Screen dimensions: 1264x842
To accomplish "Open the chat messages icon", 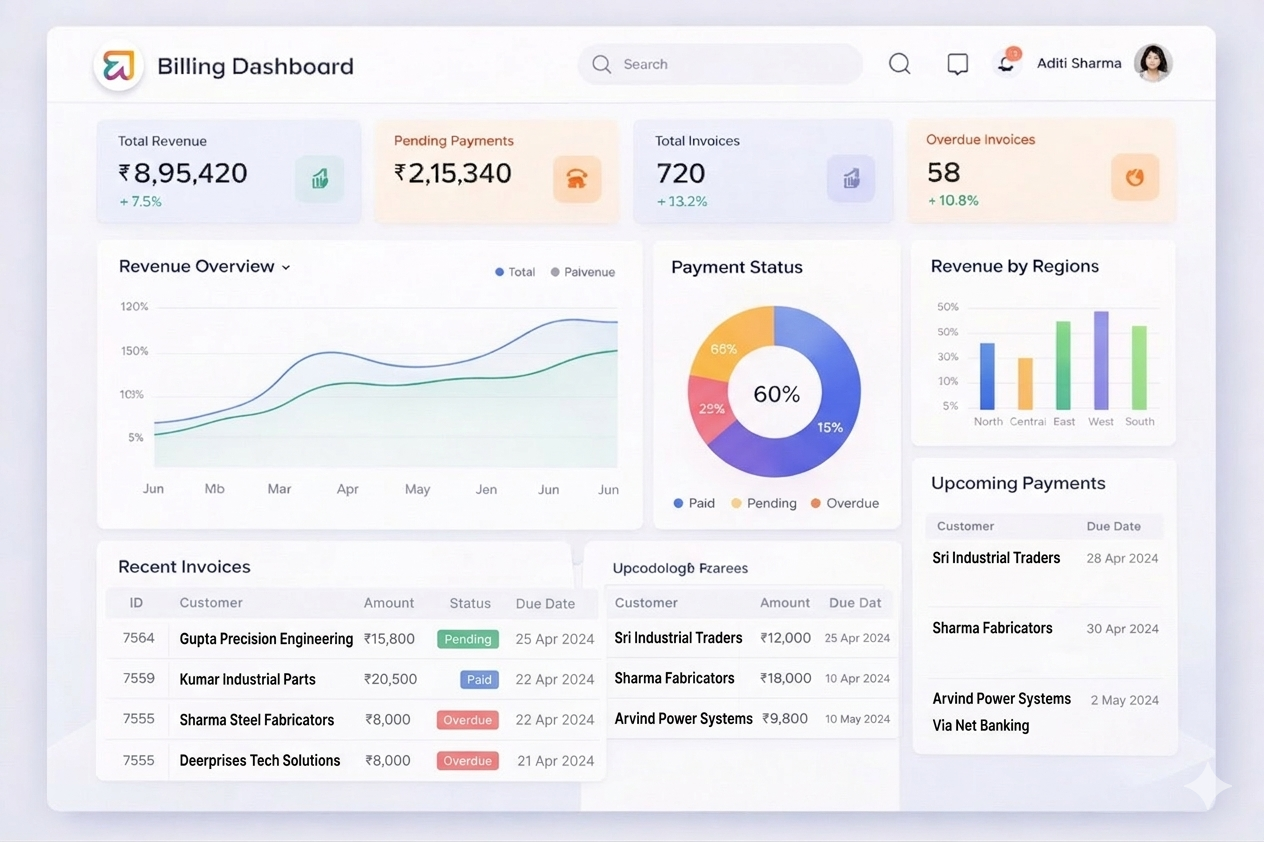I will [958, 64].
